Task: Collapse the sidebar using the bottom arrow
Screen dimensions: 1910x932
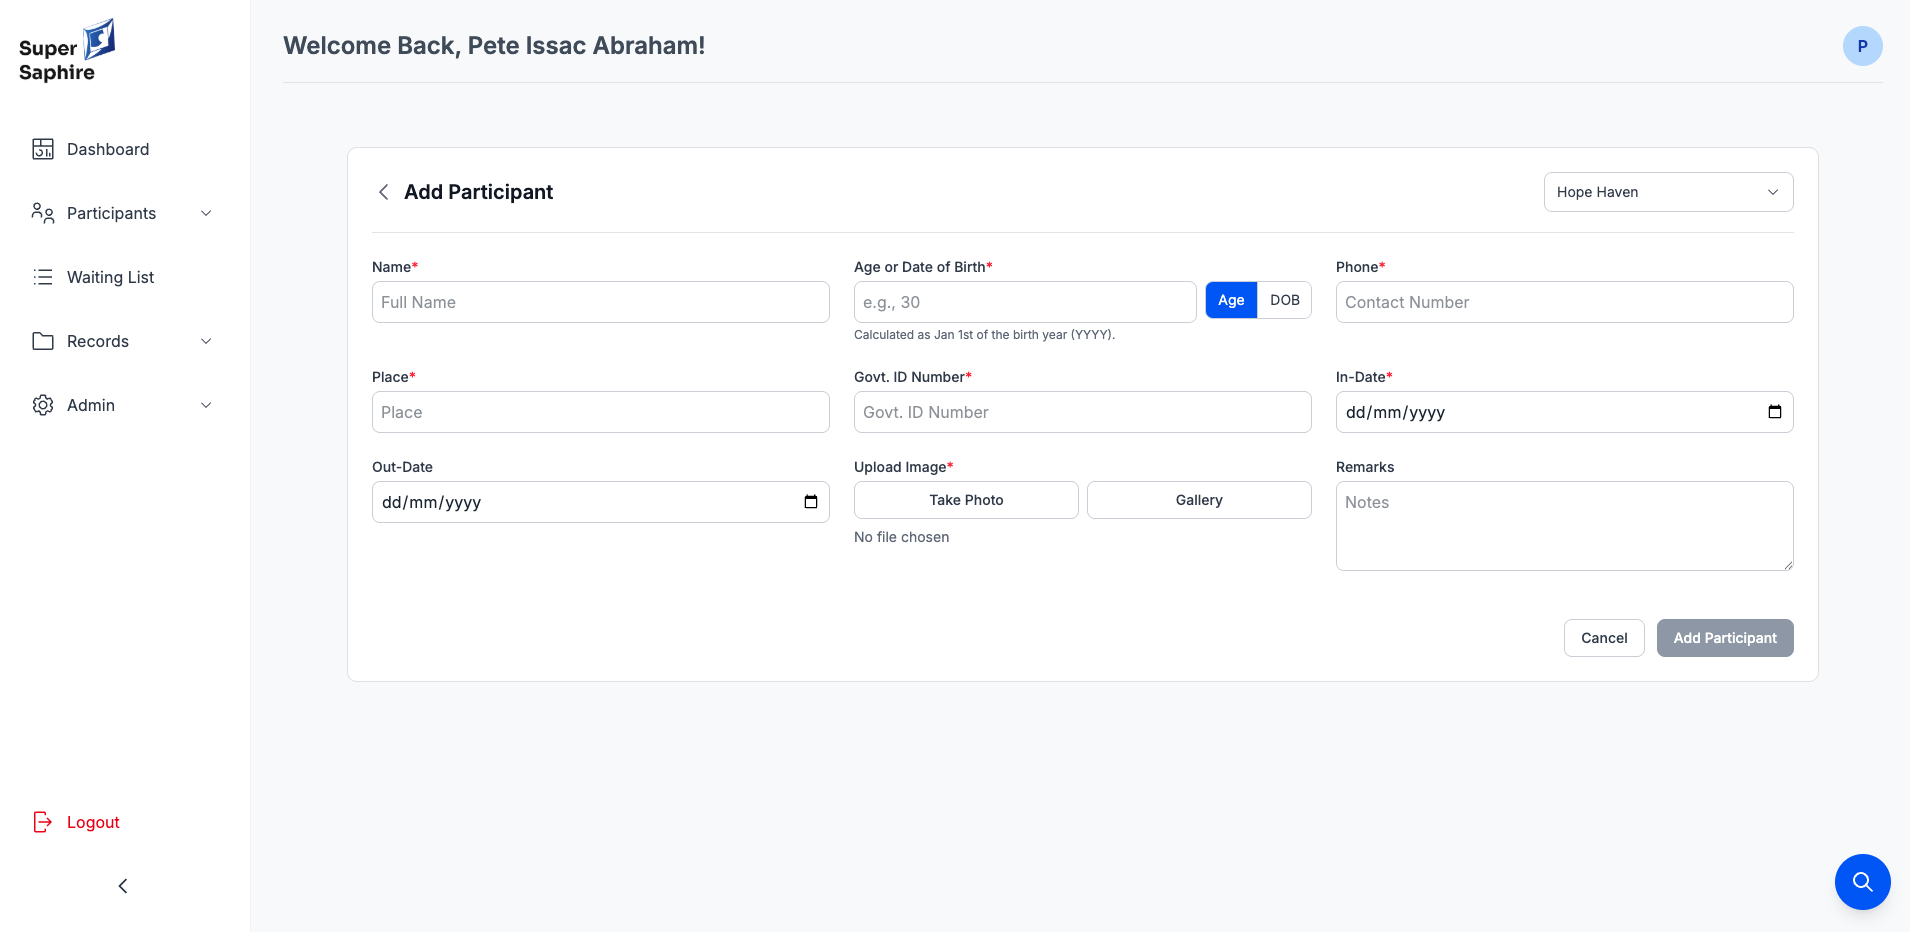Action: click(x=123, y=886)
